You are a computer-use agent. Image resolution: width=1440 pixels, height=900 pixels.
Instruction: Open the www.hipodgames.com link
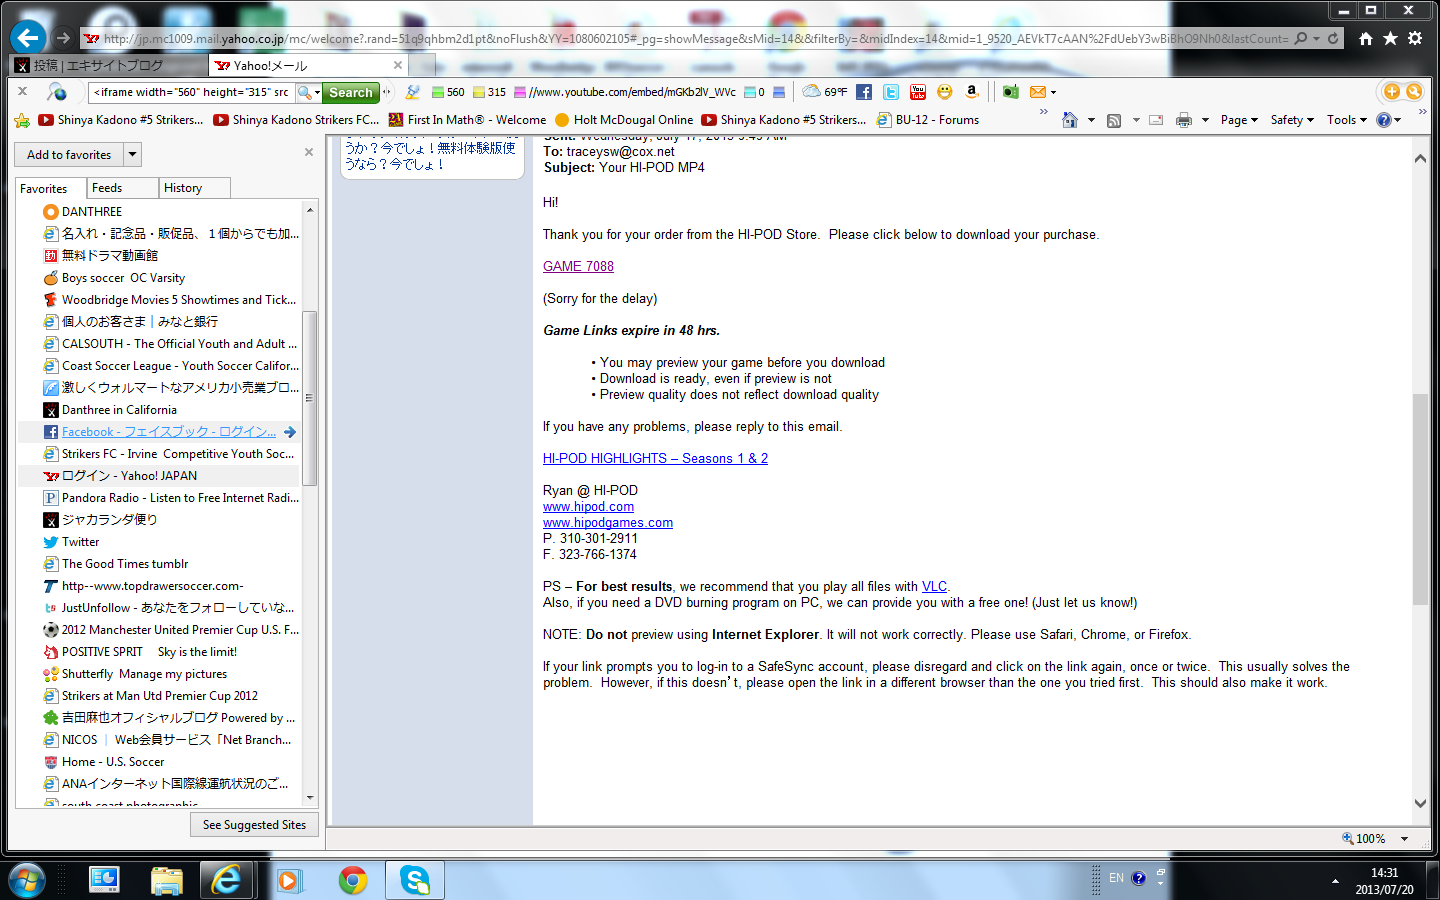point(608,523)
